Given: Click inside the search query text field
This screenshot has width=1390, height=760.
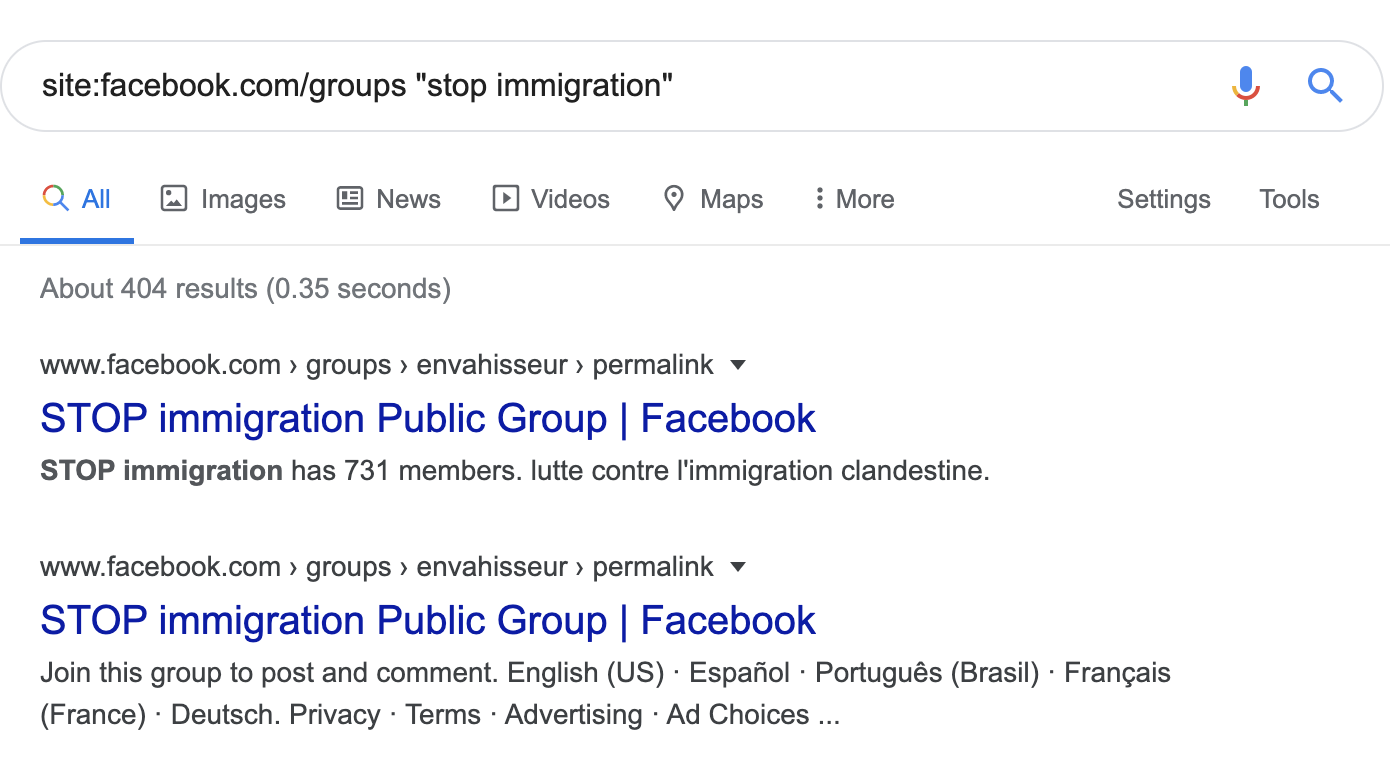Looking at the screenshot, I should 600,86.
